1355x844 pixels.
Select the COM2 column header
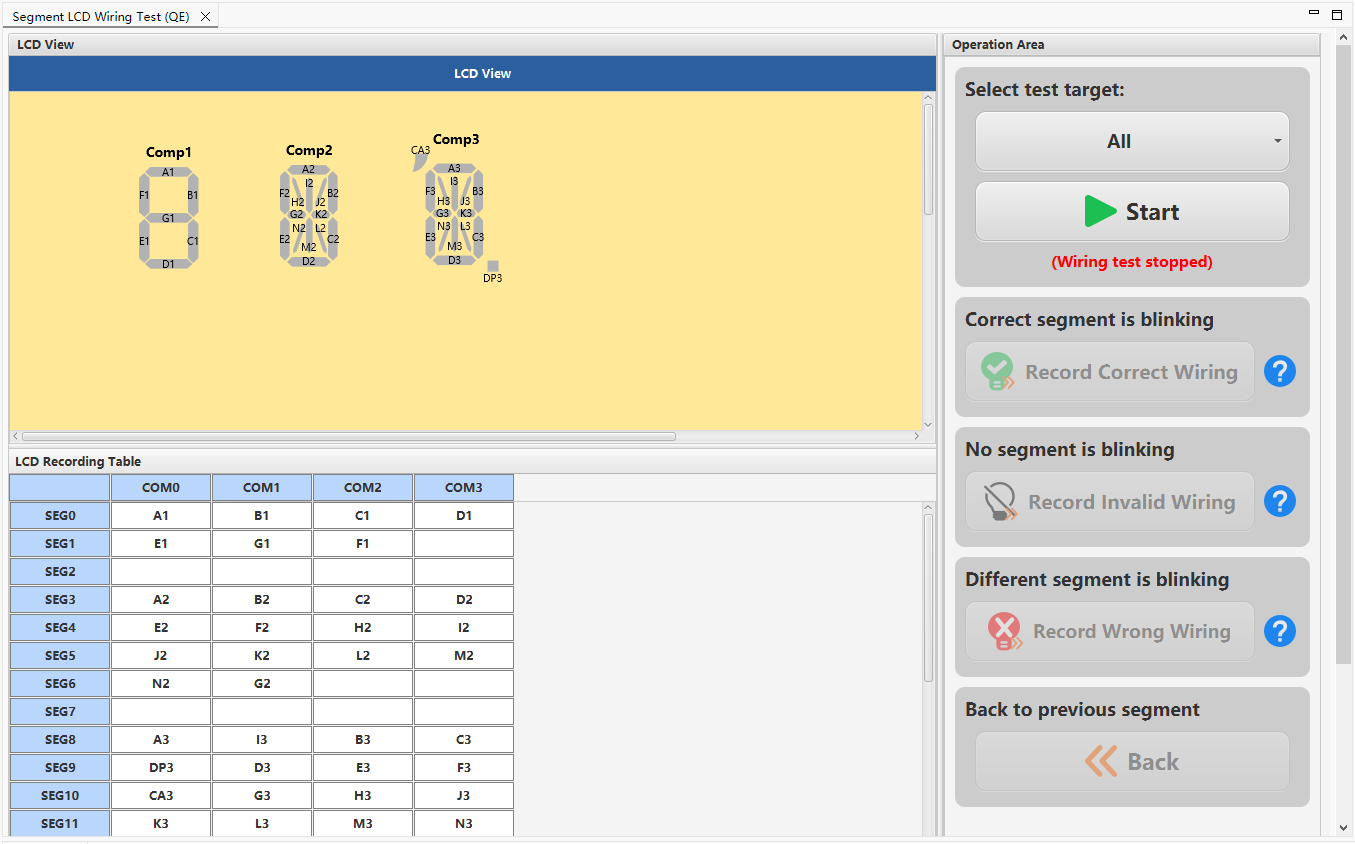point(363,488)
